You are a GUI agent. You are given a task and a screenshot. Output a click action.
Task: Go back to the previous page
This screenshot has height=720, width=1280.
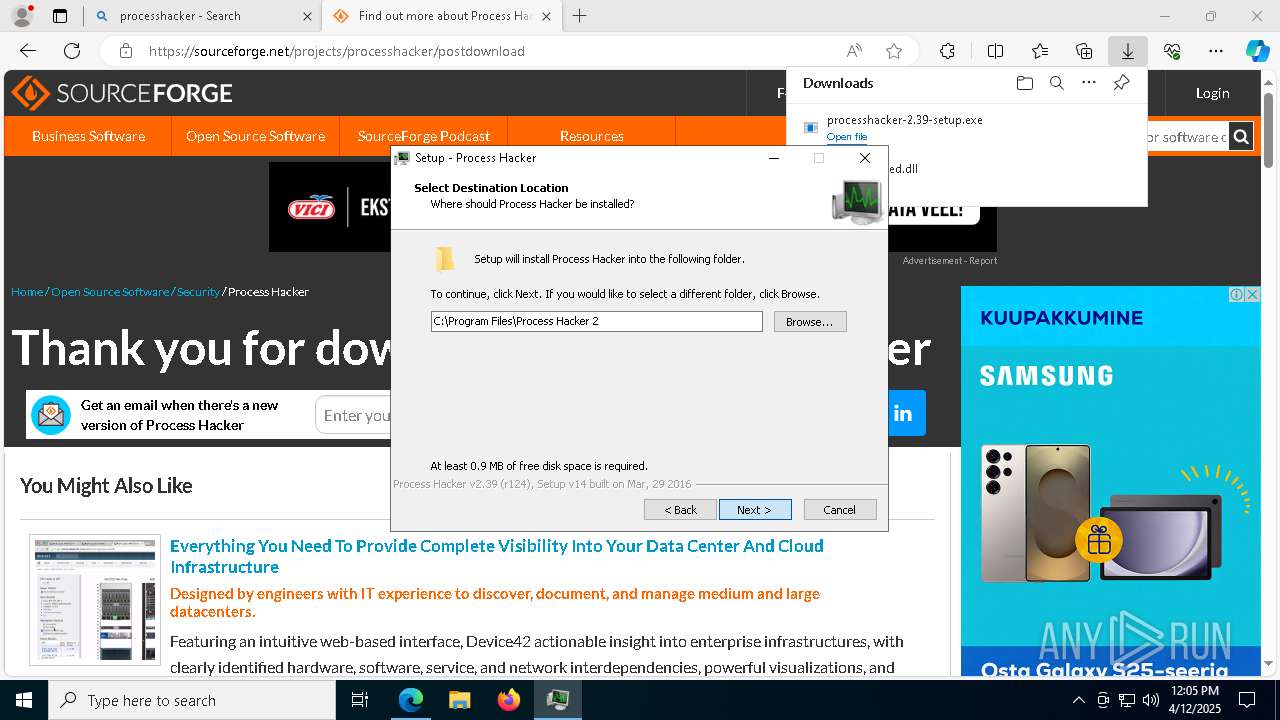(x=28, y=51)
